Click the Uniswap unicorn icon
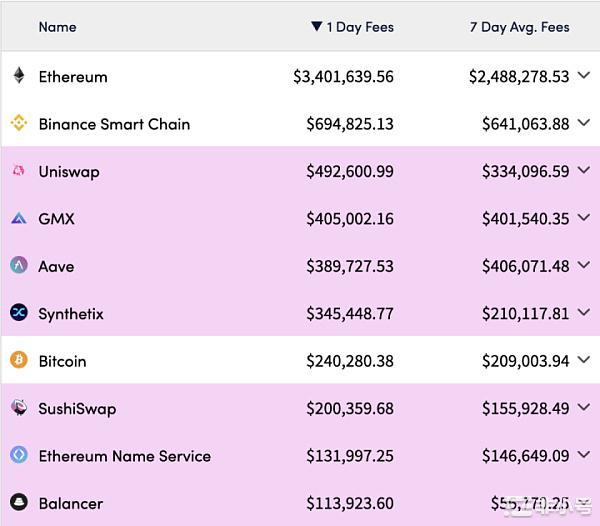600x526 pixels. click(18, 171)
